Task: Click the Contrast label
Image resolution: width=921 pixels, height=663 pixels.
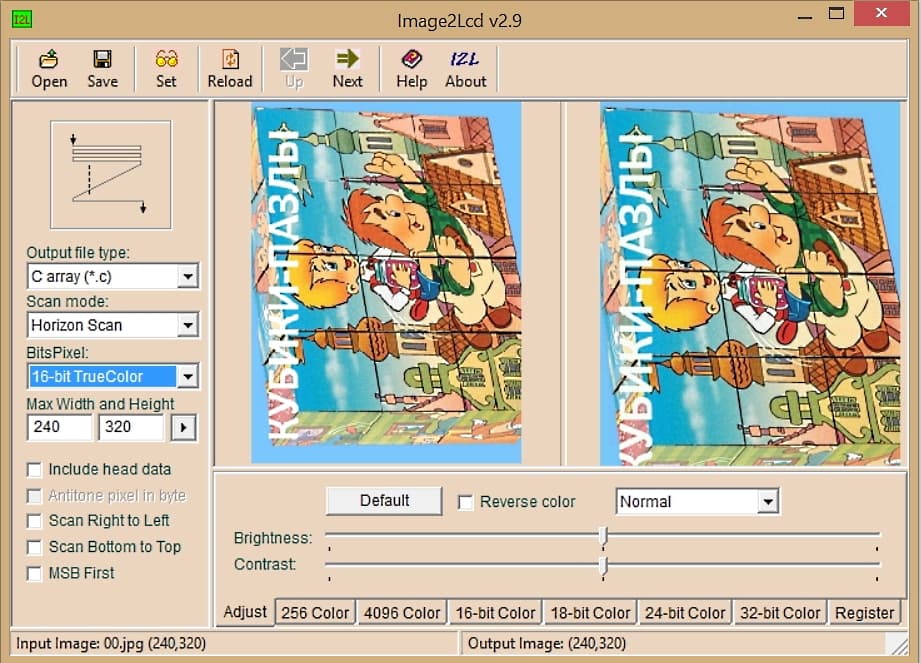Action: coord(265,564)
